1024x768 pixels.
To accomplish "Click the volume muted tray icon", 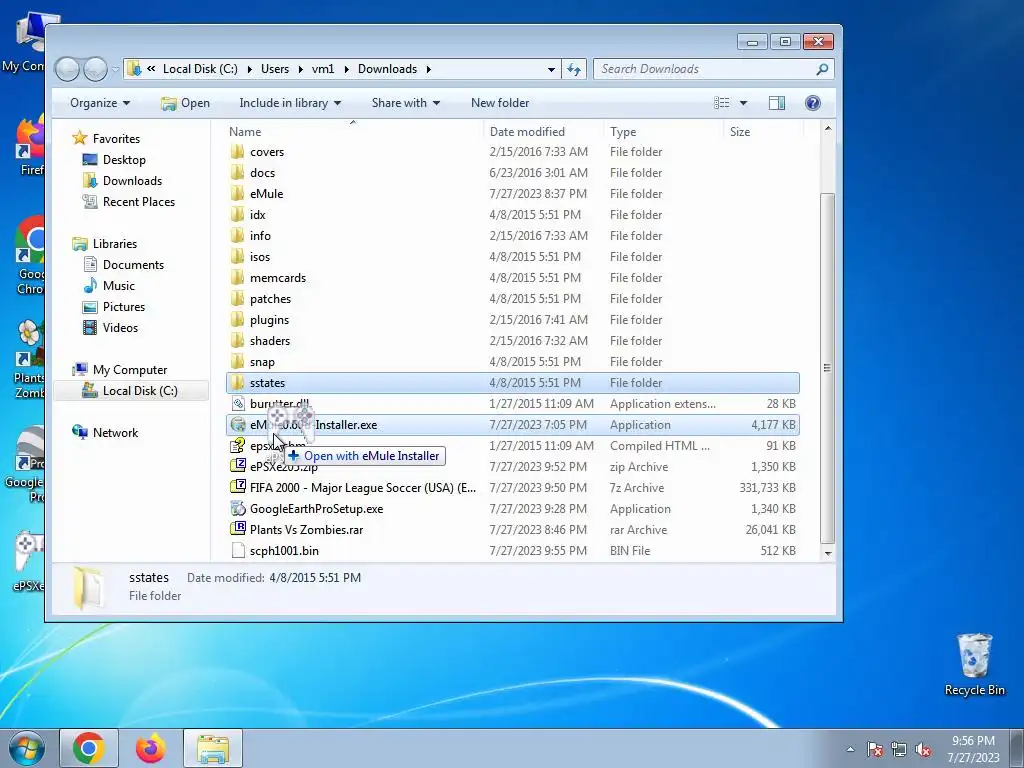I will 923,750.
